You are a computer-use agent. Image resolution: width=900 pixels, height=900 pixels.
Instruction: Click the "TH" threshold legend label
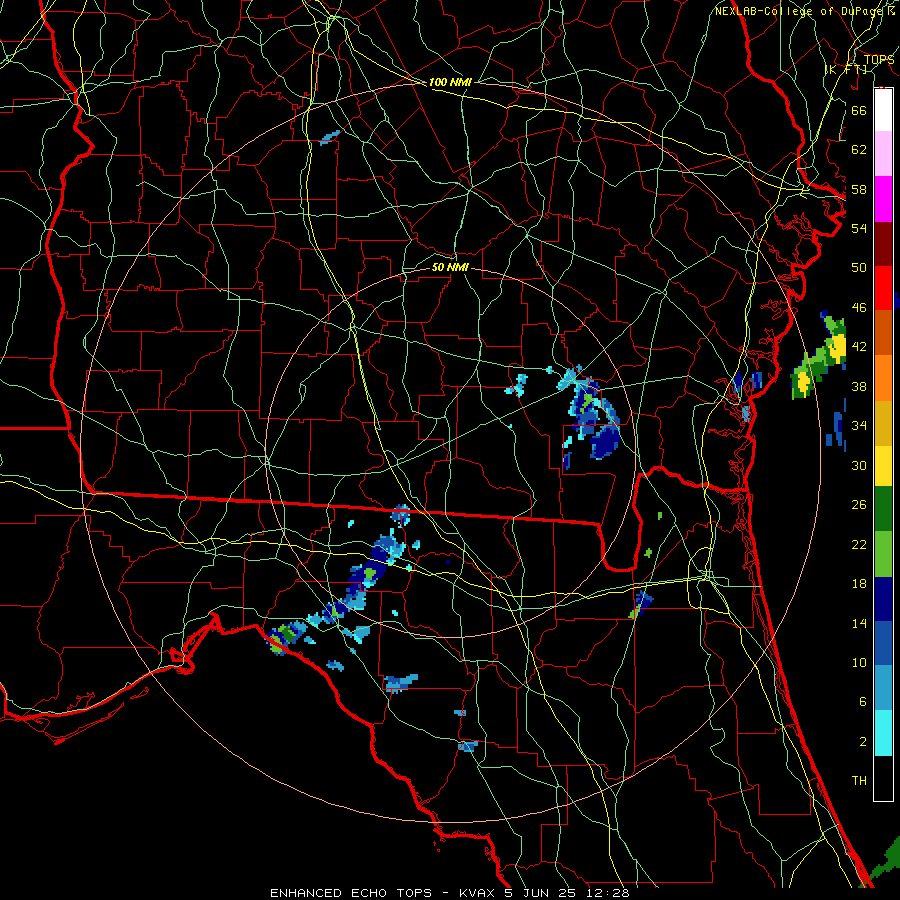(x=859, y=781)
